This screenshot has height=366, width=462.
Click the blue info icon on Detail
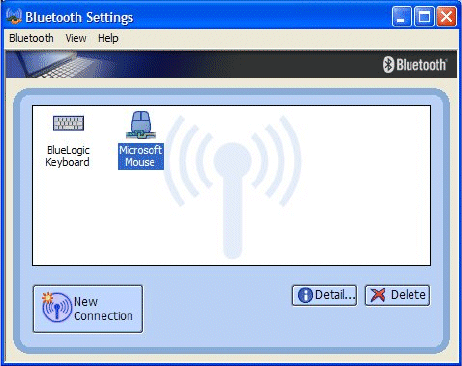pos(305,295)
